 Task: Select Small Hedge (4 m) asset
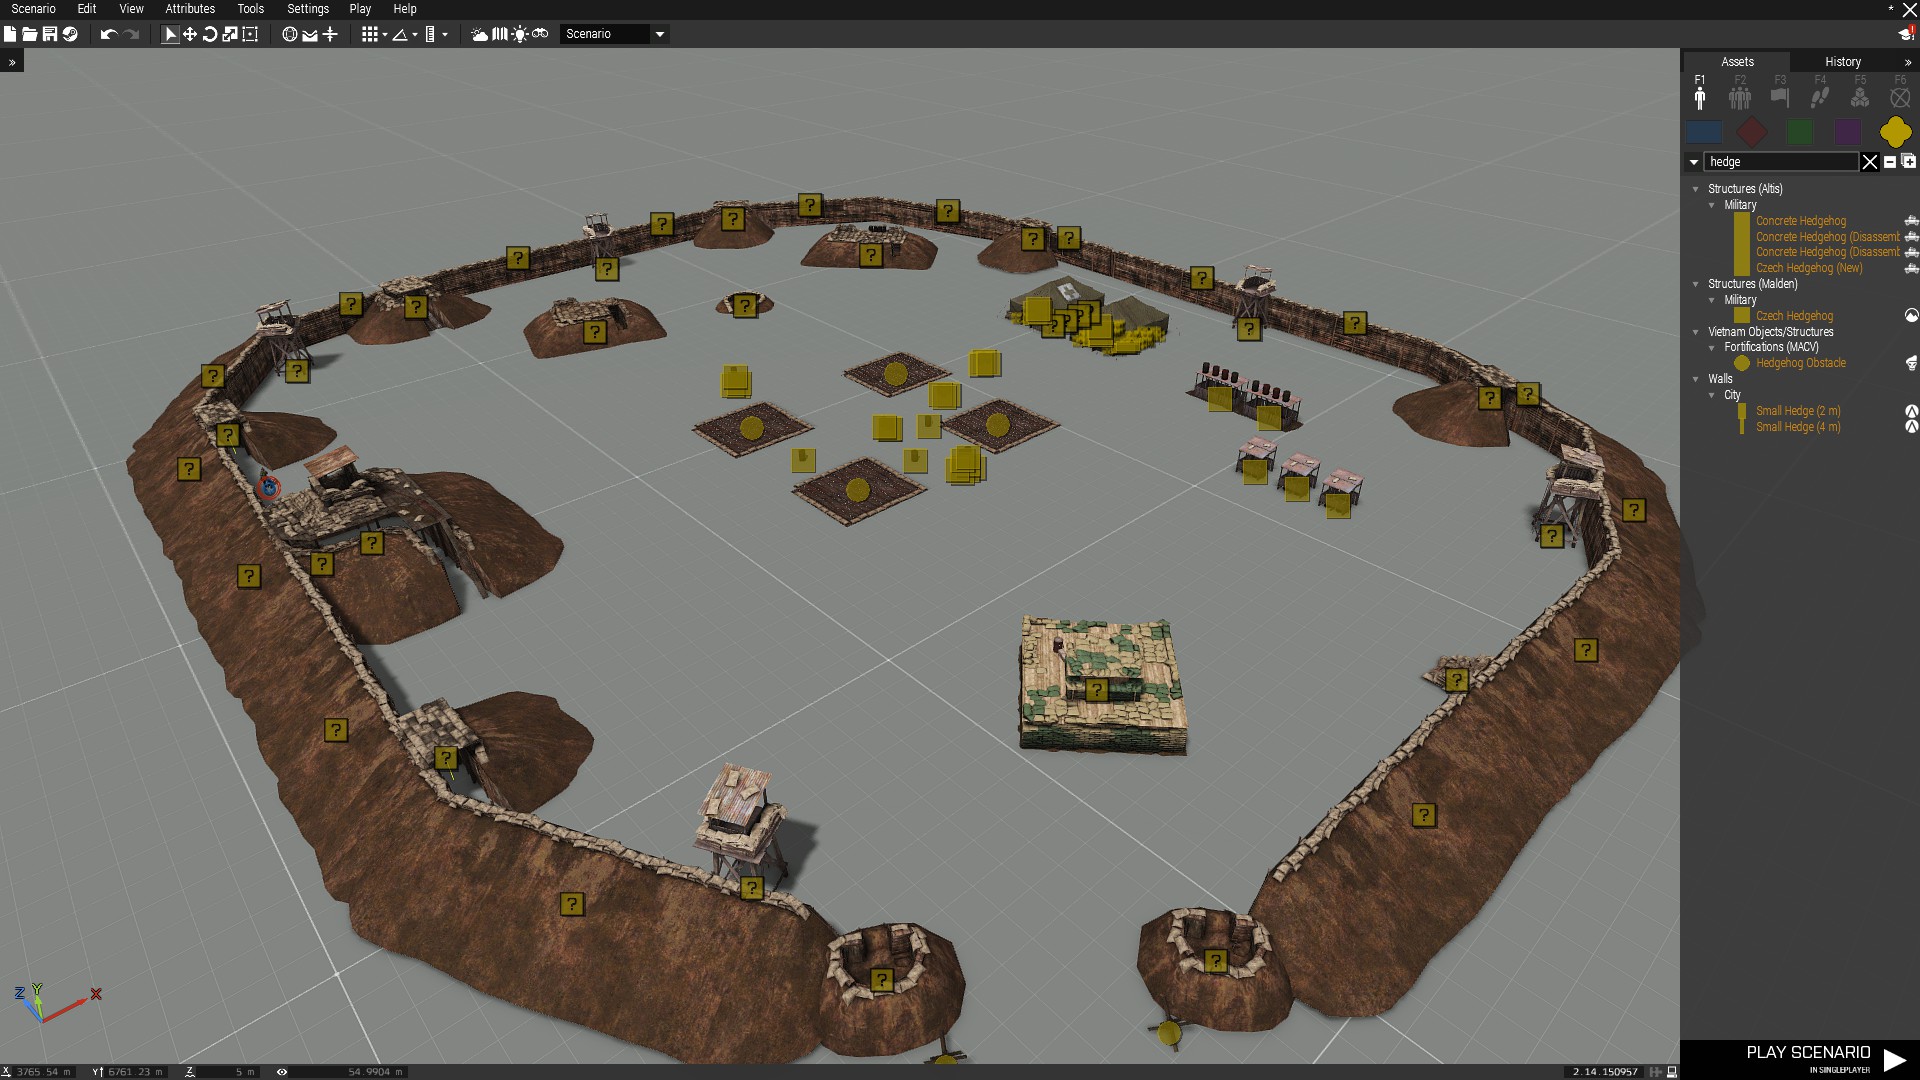click(x=1797, y=427)
